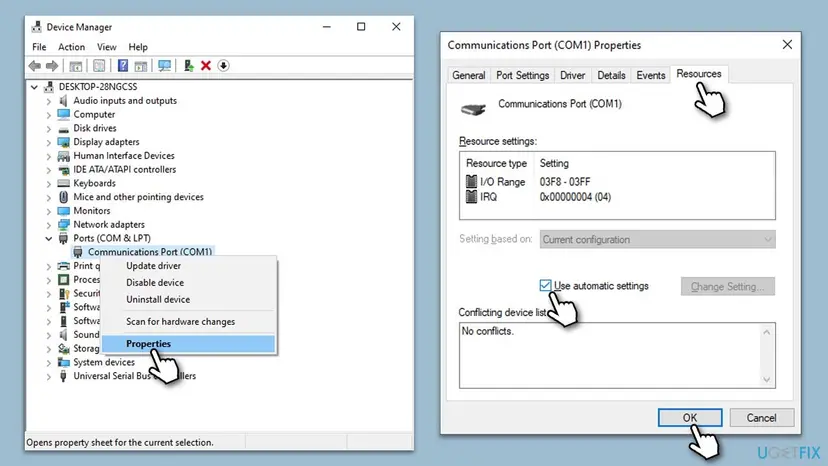Click the Mice and other pointing devices icon
The image size is (828, 466).
[63, 197]
